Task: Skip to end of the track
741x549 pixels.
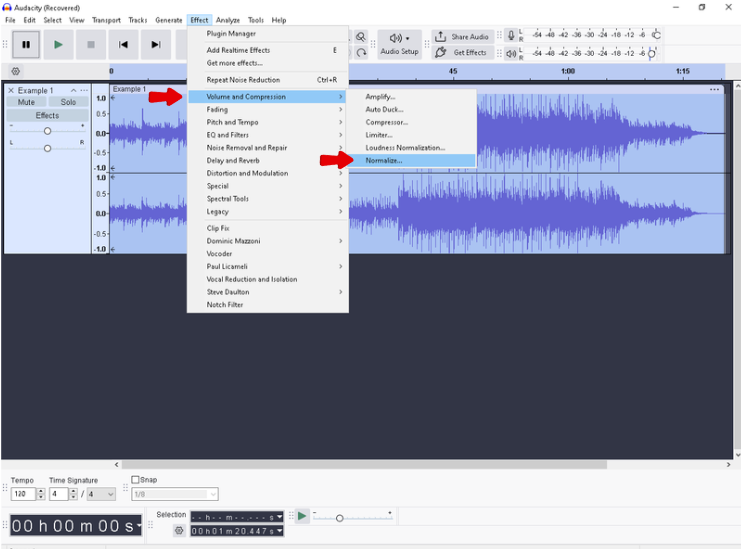Action: (156, 44)
